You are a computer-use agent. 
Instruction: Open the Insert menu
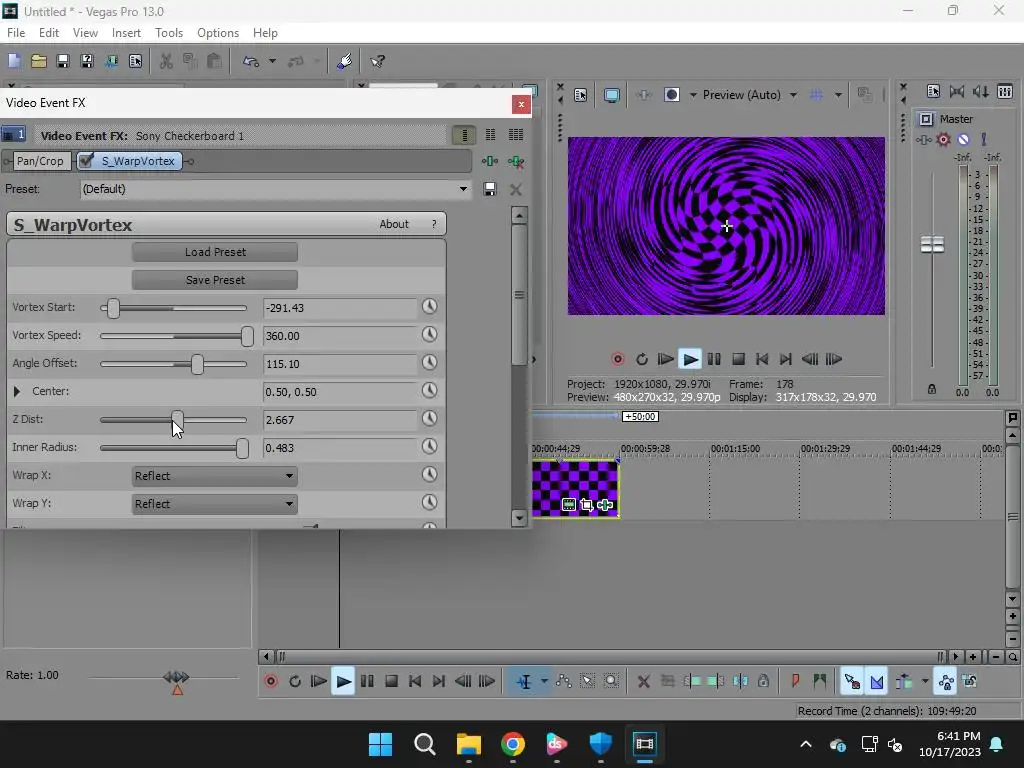tap(126, 33)
